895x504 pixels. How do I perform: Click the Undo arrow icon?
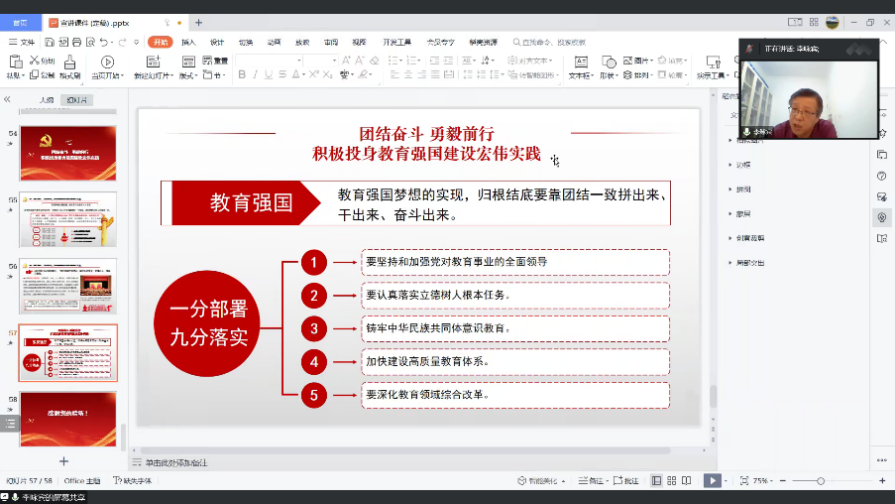pyautogui.click(x=104, y=42)
